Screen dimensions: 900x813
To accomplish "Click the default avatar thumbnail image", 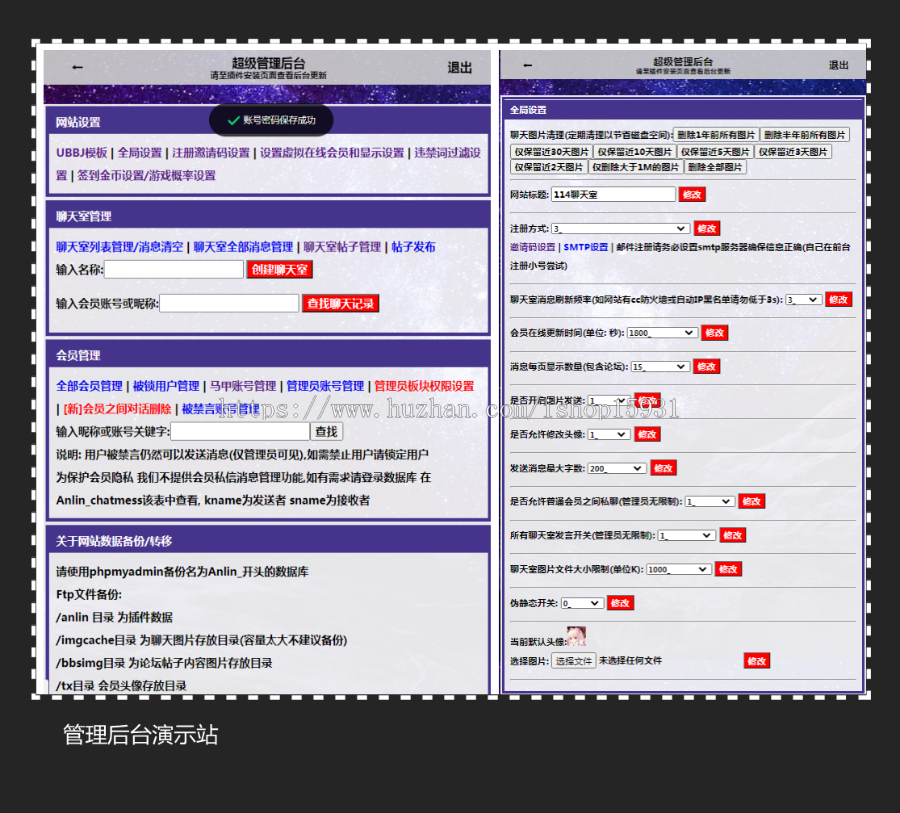I will [x=576, y=636].
